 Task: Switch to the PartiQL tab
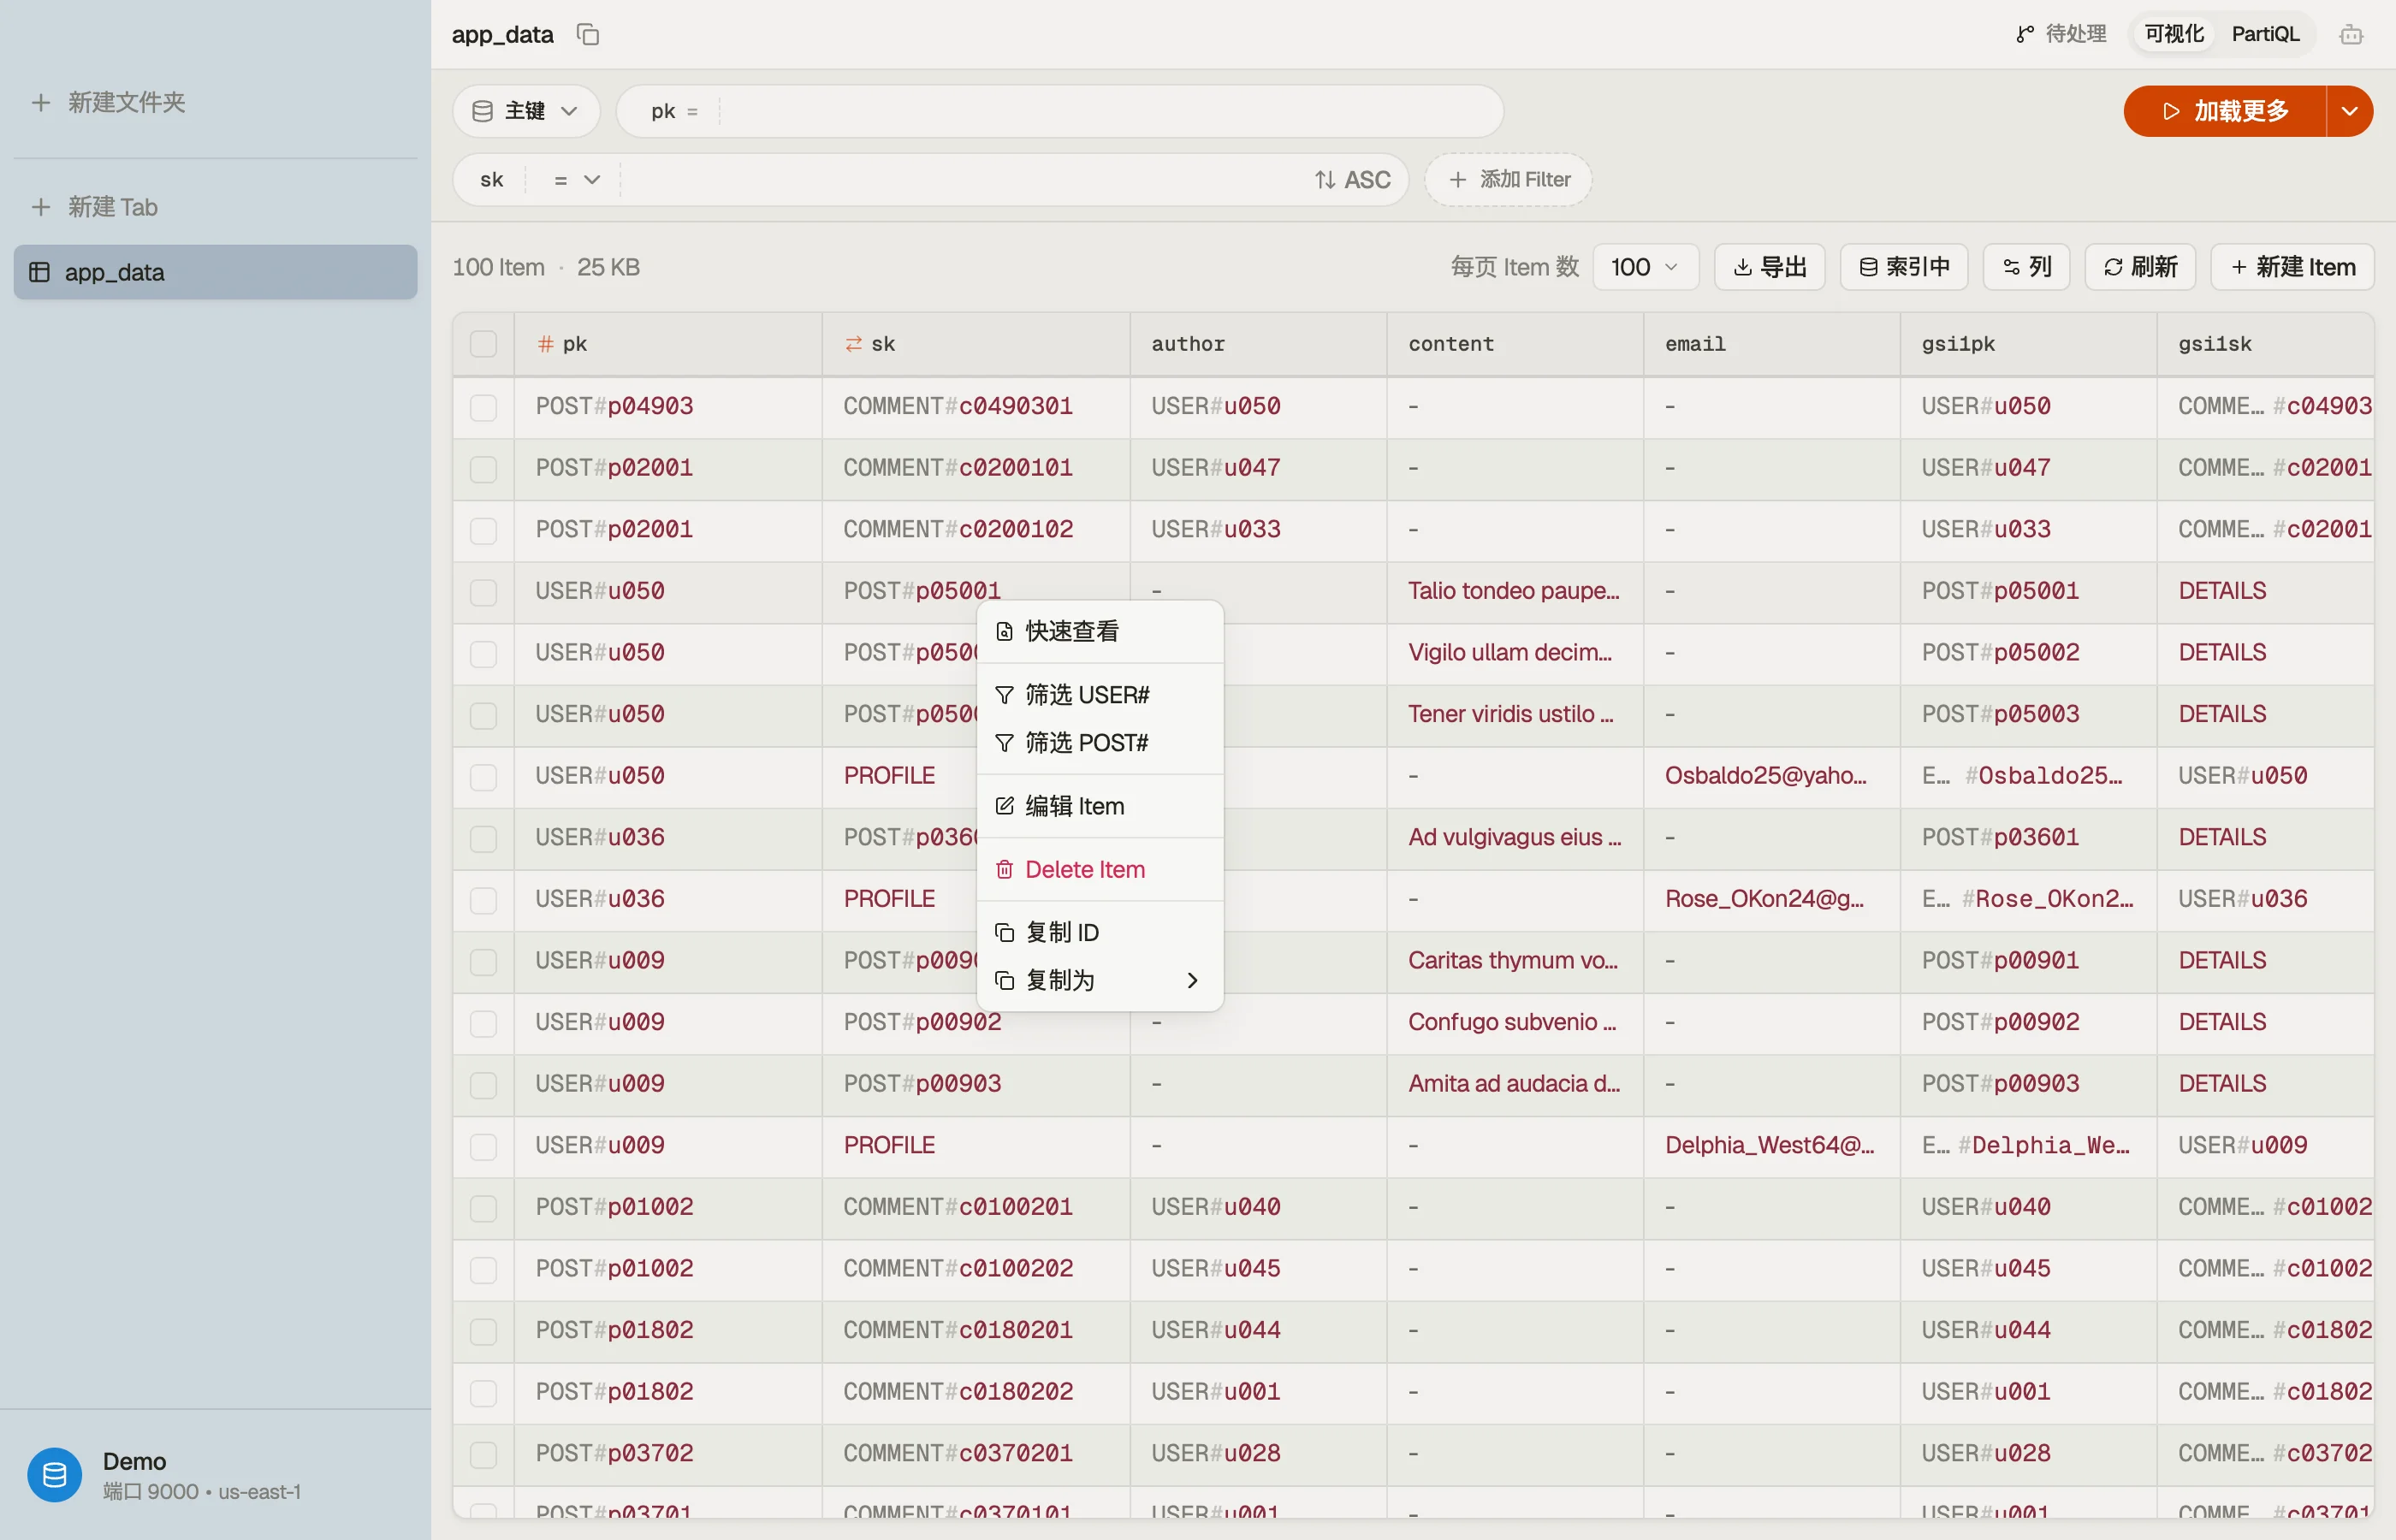click(2265, 35)
